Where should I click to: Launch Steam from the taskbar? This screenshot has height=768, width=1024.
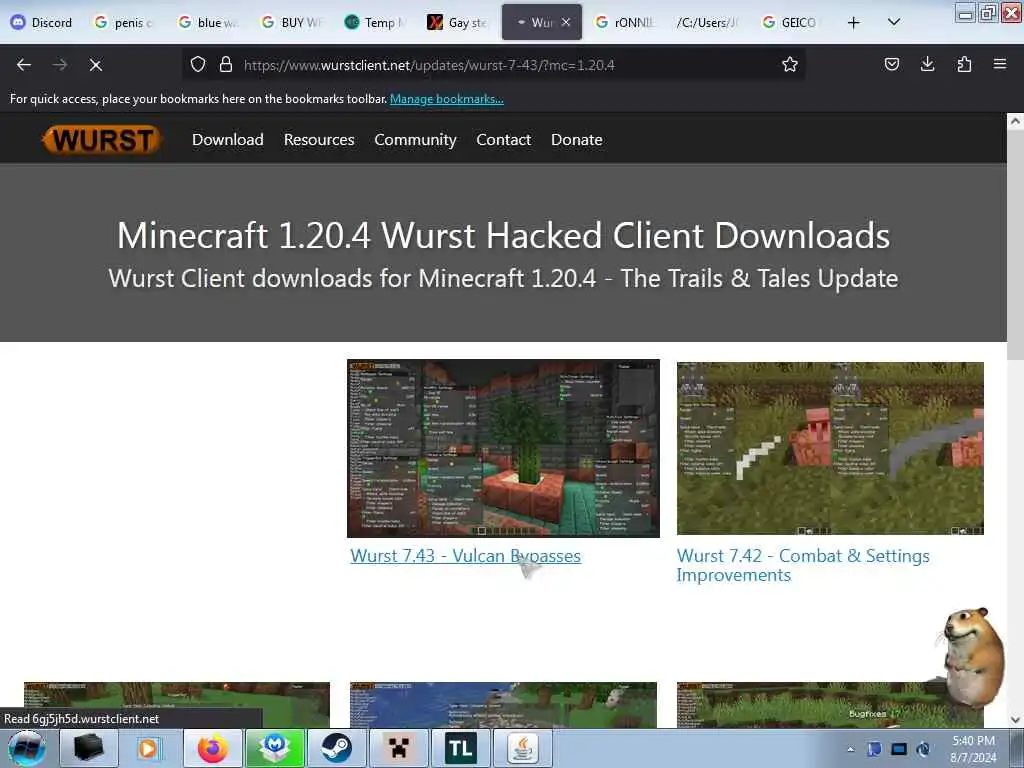click(x=336, y=748)
